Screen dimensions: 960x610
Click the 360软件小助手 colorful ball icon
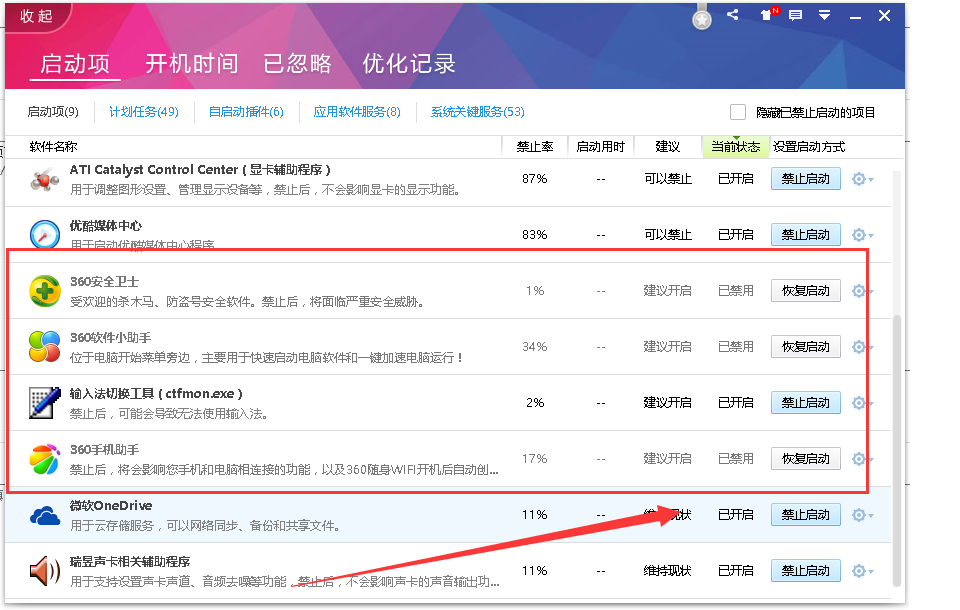point(45,347)
